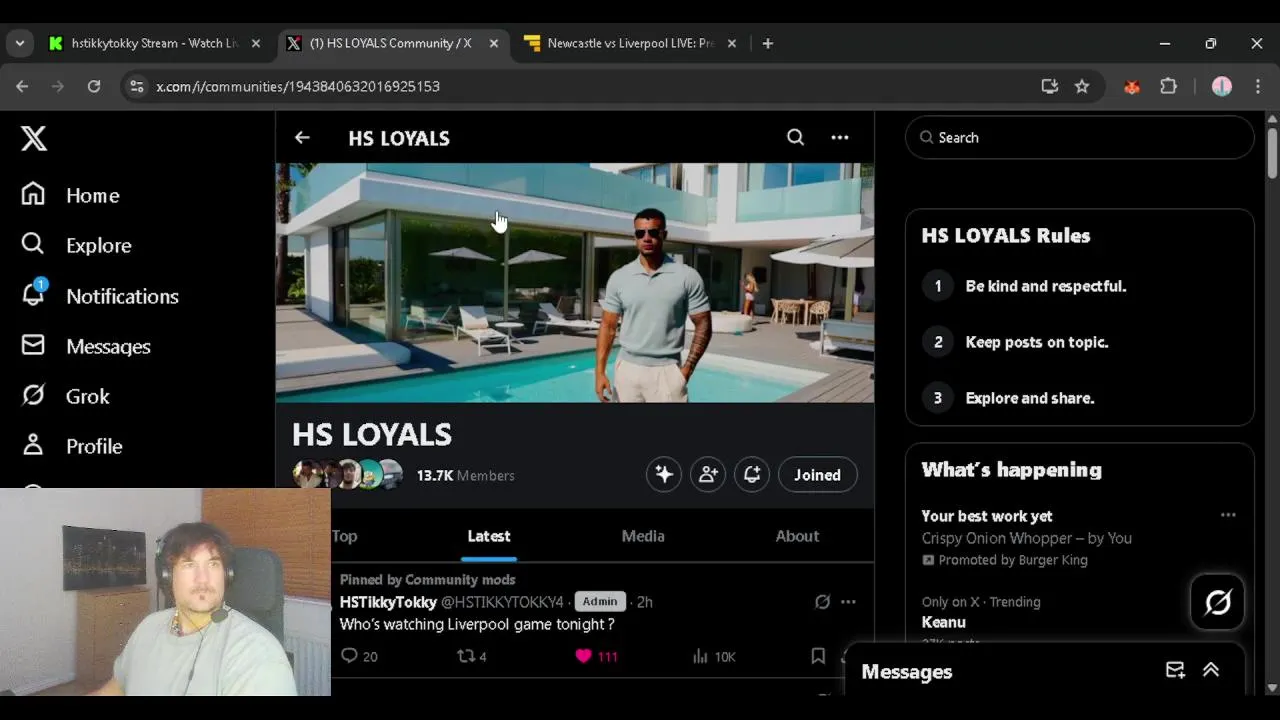Image resolution: width=1280 pixels, height=720 pixels.
Task: Repost the Liverpool game post
Action: 471,656
